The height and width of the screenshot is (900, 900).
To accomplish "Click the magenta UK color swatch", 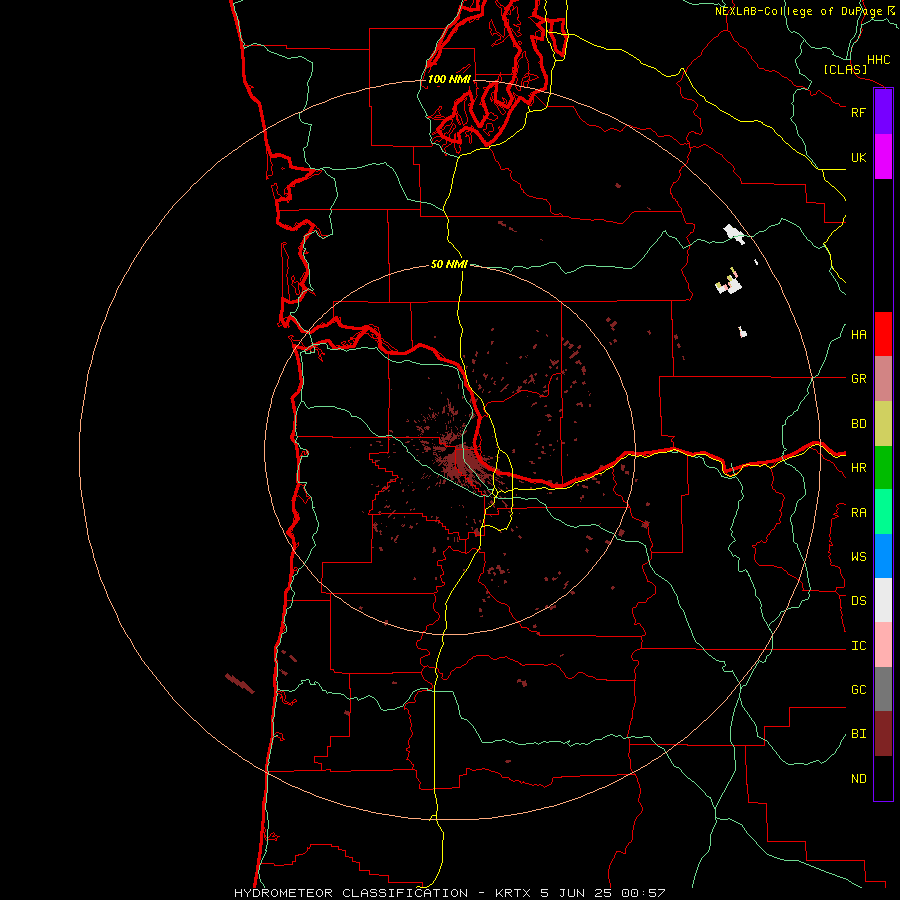I will tap(883, 157).
